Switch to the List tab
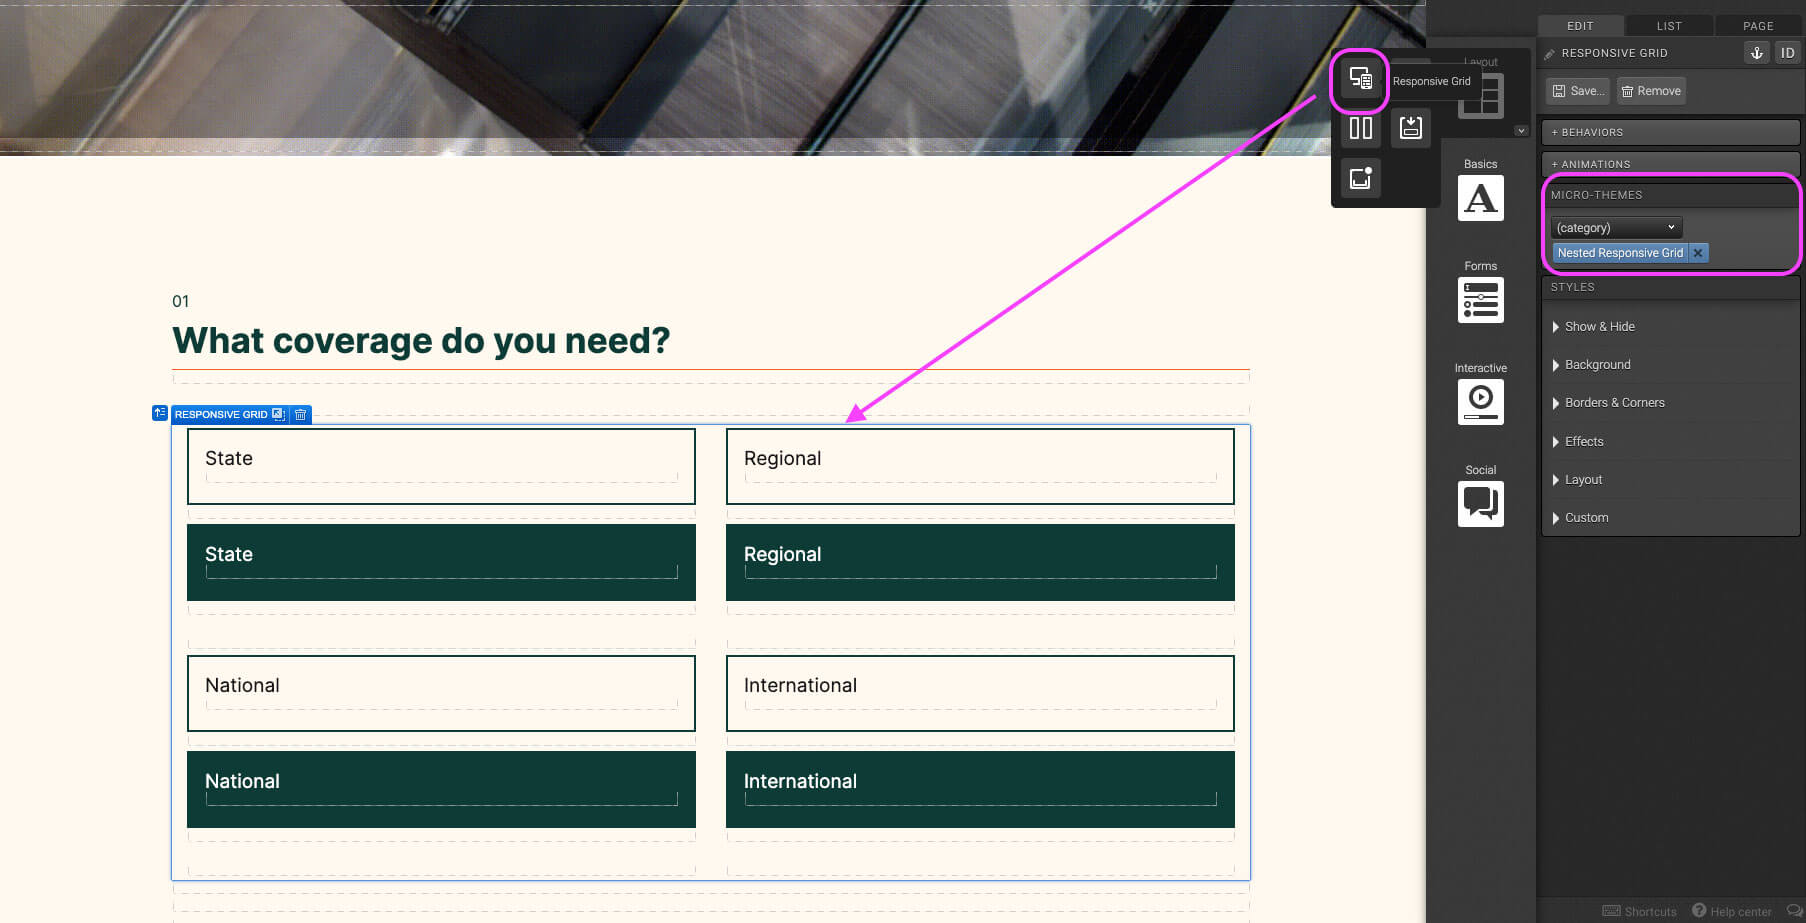The width and height of the screenshot is (1806, 923). 1669,26
